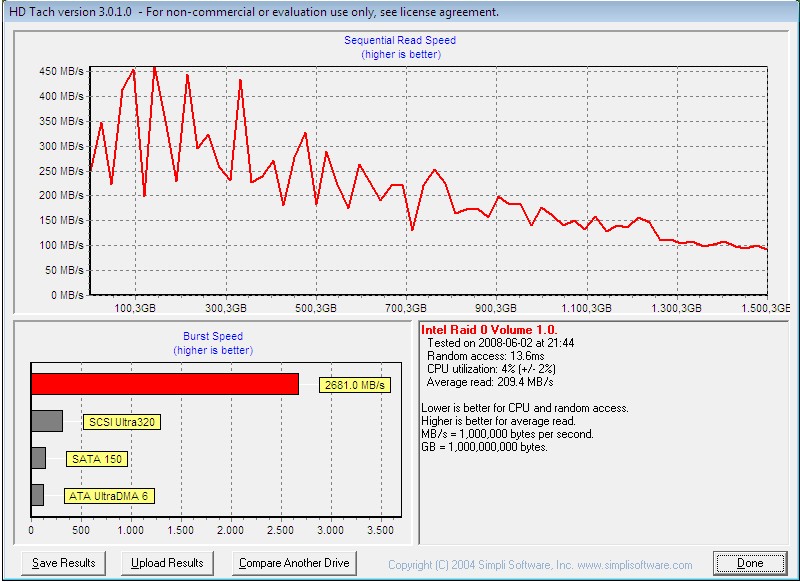The height and width of the screenshot is (582, 800).
Task: Click the 350 MB/s axis label
Action: (x=61, y=121)
